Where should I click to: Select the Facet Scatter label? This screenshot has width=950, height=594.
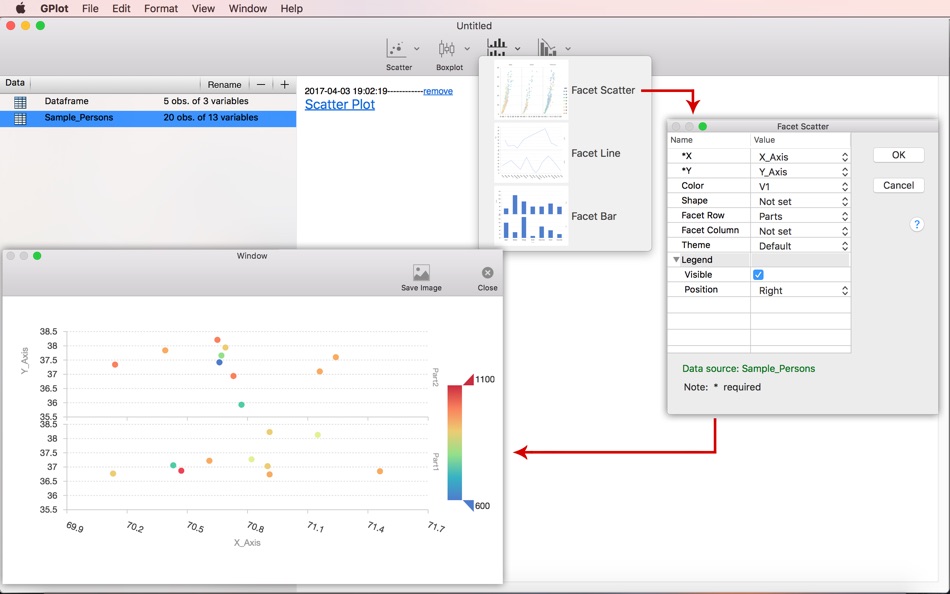pyautogui.click(x=603, y=90)
